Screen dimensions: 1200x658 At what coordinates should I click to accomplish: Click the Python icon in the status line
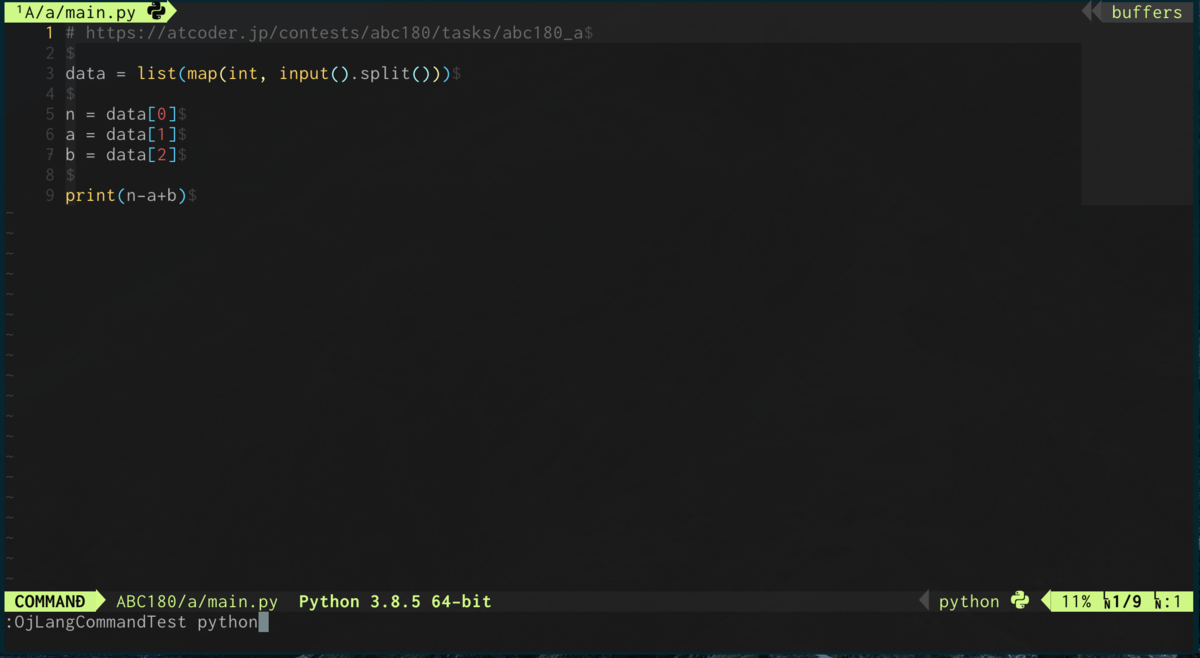click(x=1020, y=601)
